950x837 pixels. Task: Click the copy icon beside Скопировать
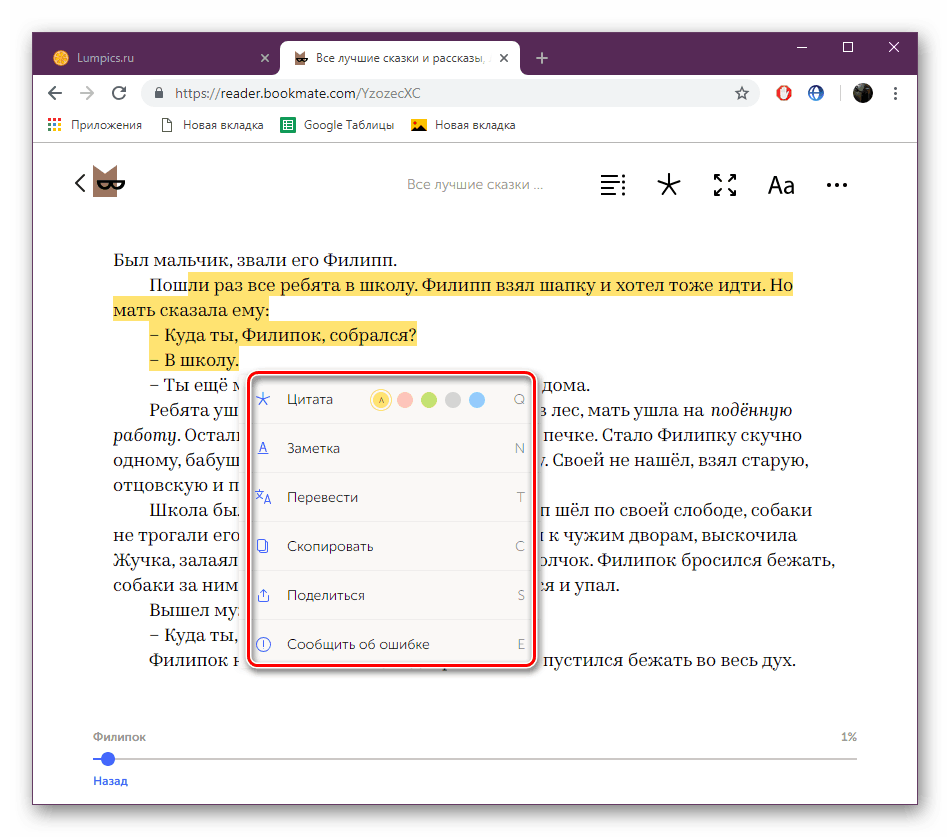pyautogui.click(x=263, y=546)
